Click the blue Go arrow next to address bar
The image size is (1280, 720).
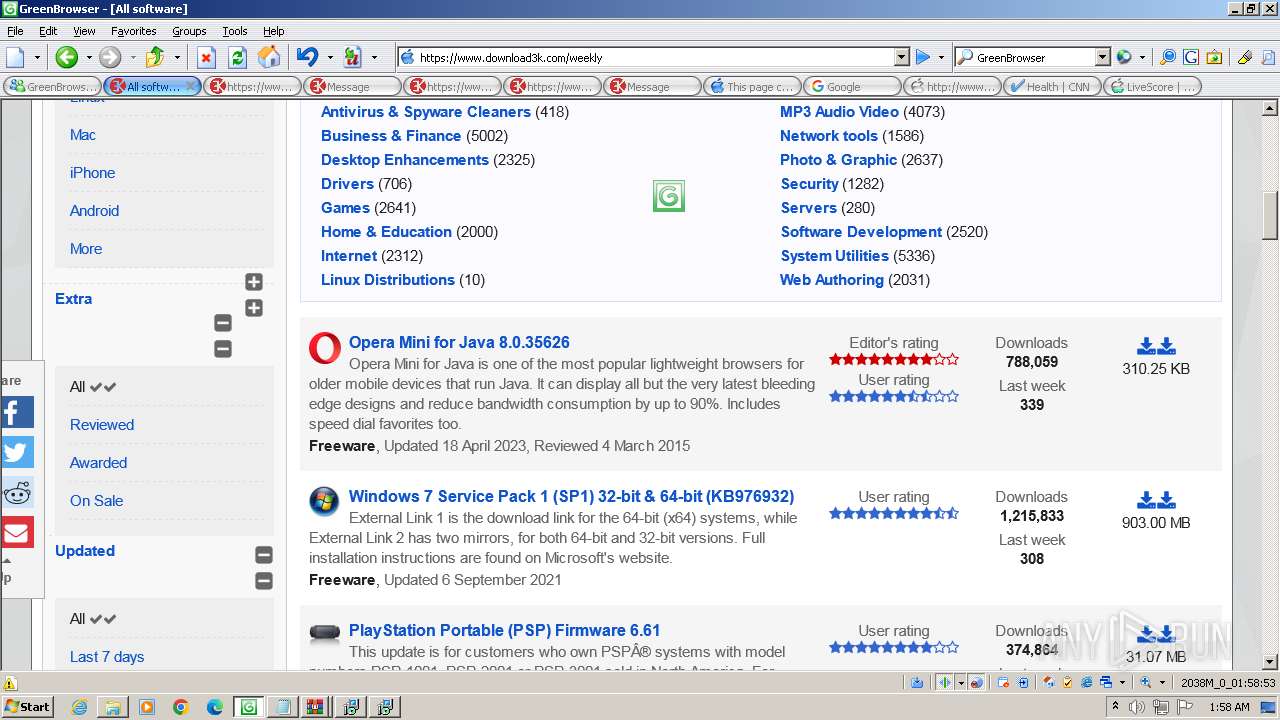[923, 57]
